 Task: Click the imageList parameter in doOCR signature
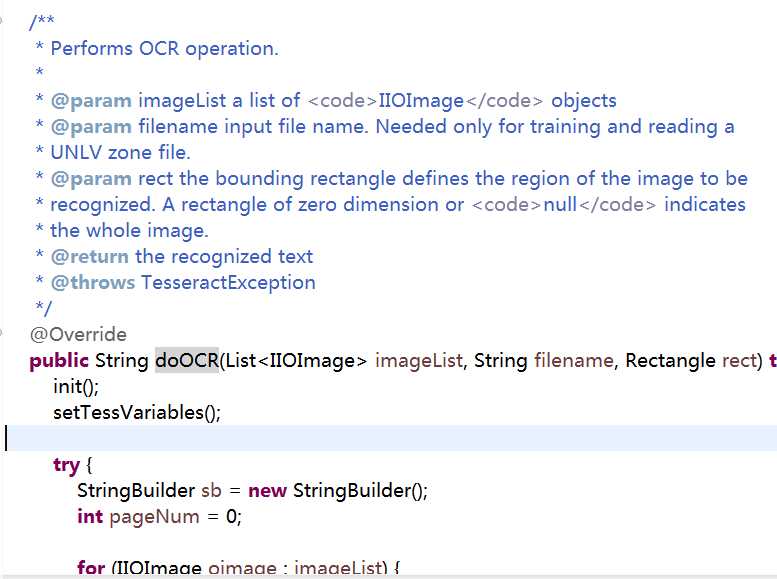click(419, 360)
